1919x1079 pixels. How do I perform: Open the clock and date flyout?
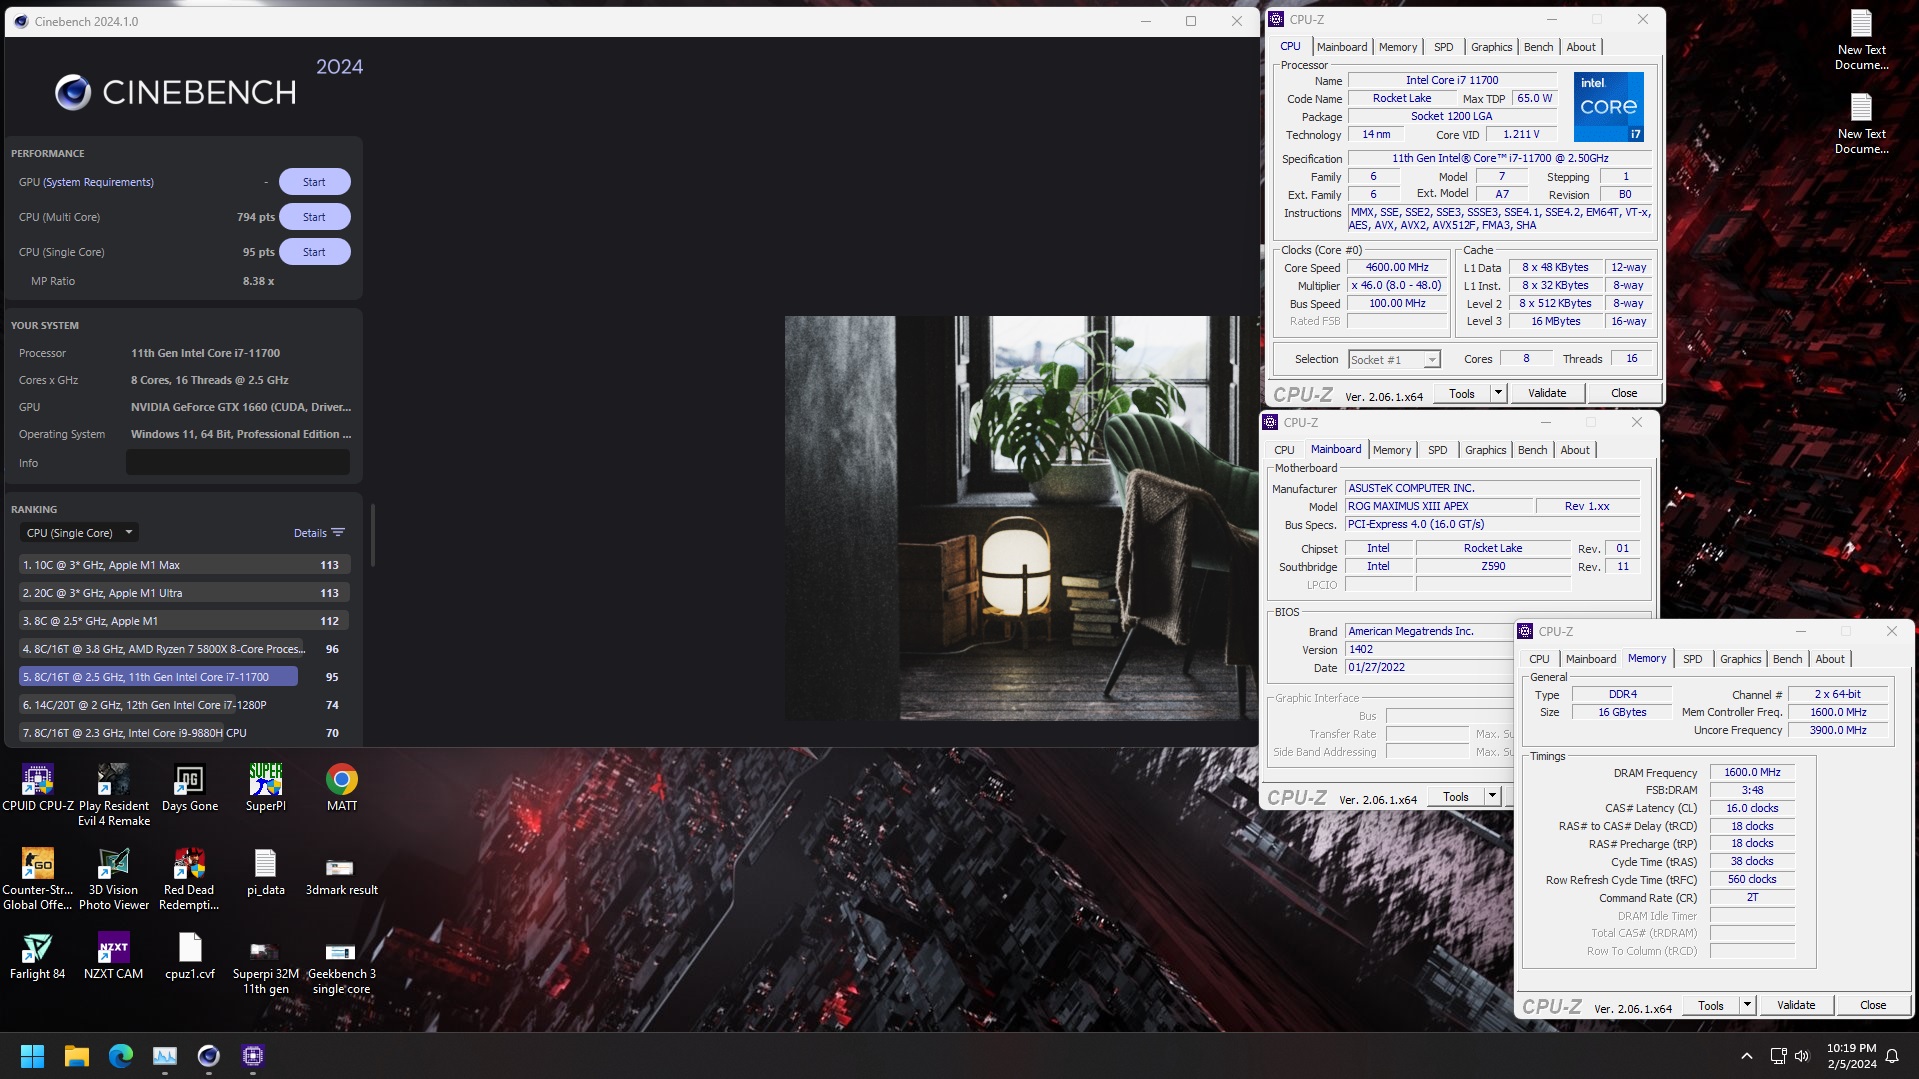1851,1056
